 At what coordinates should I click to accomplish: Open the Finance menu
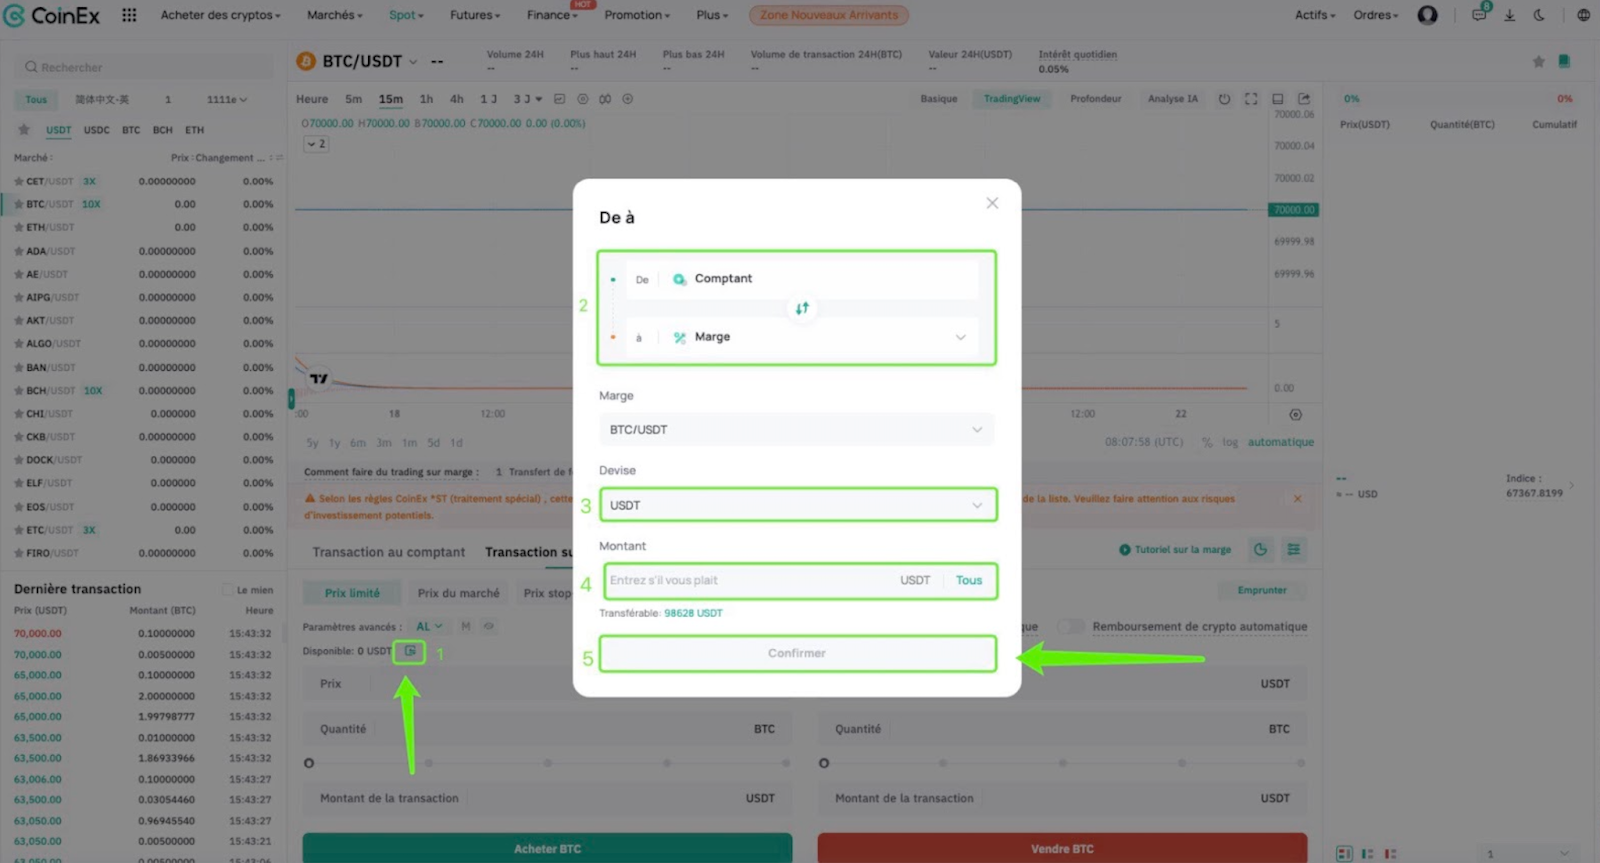[552, 15]
